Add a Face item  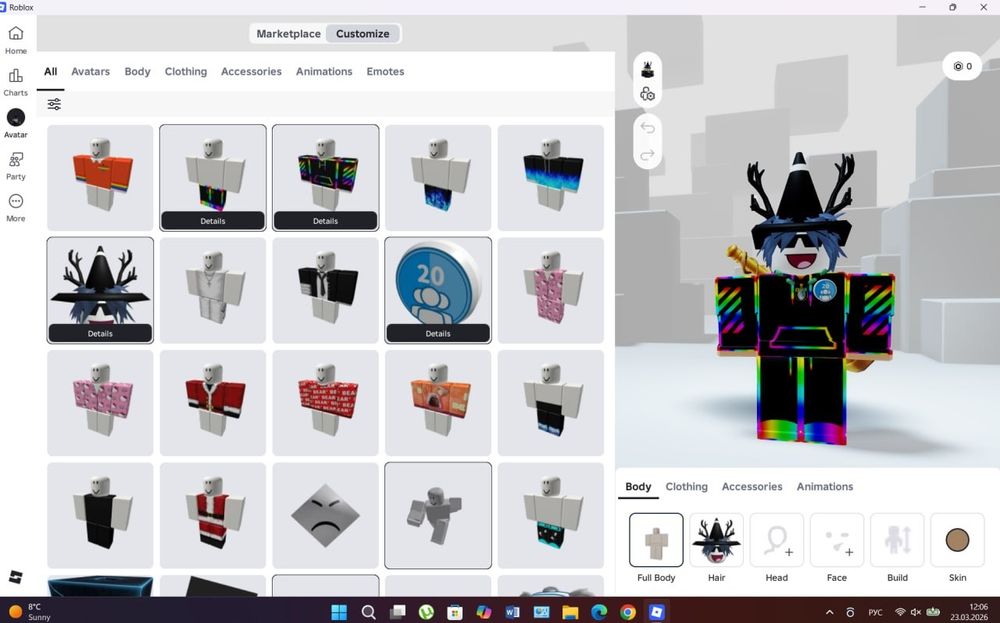[837, 540]
